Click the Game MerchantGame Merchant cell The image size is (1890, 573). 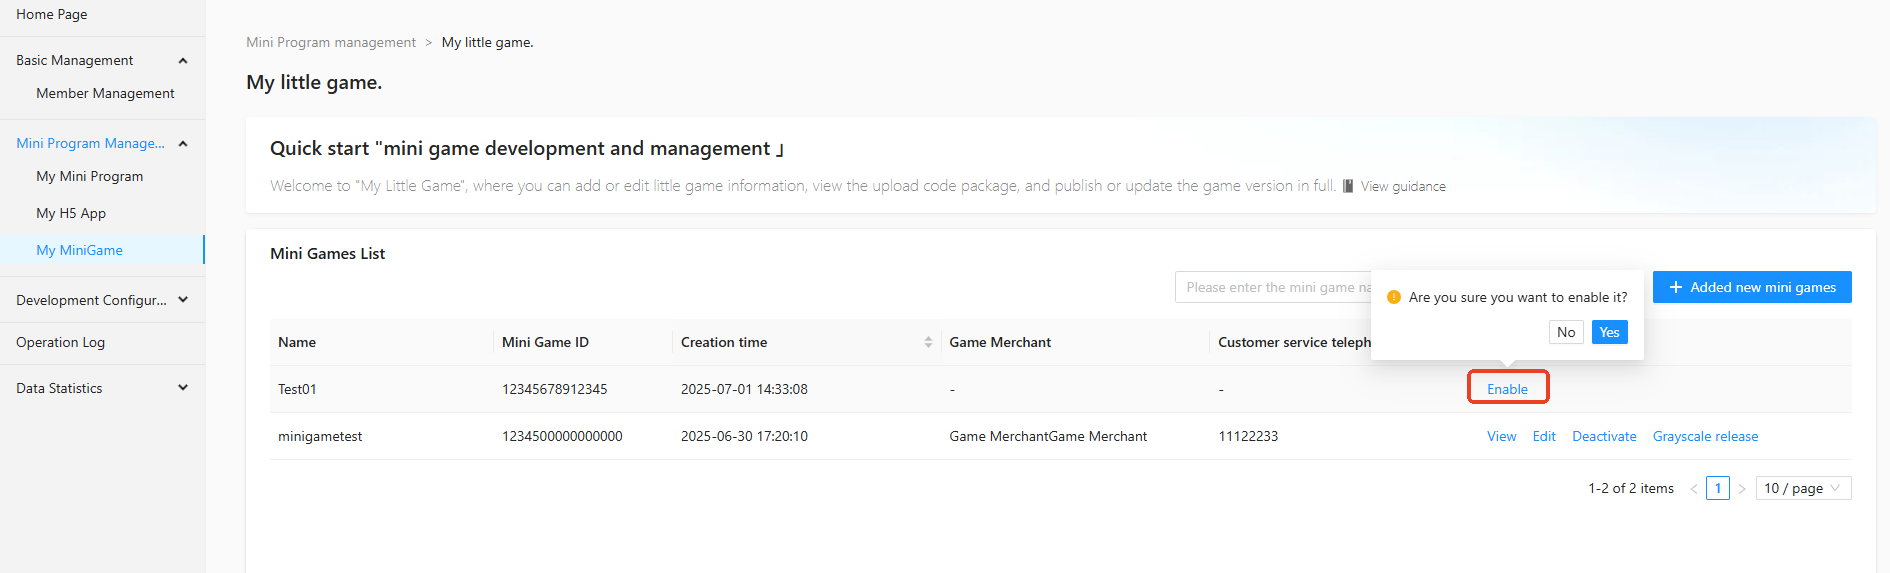pyautogui.click(x=1048, y=436)
